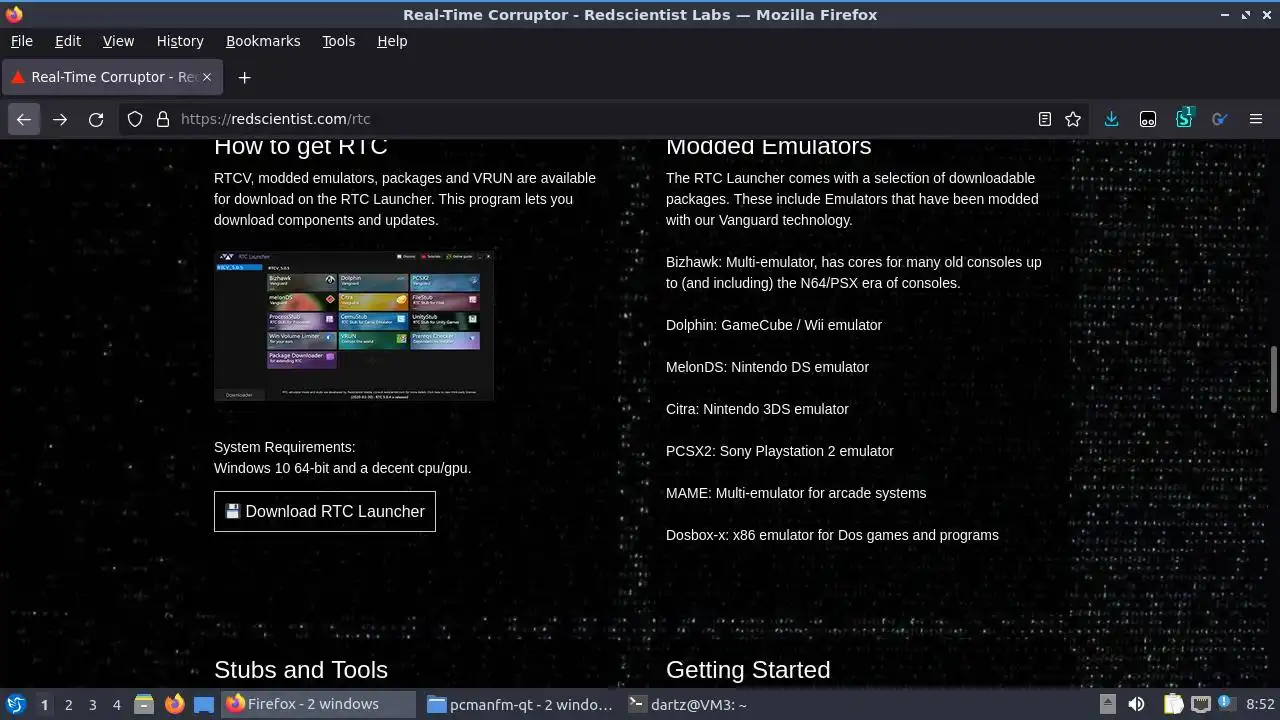Click the page vertical scrollbar thumb
The image size is (1280, 720).
(1273, 379)
